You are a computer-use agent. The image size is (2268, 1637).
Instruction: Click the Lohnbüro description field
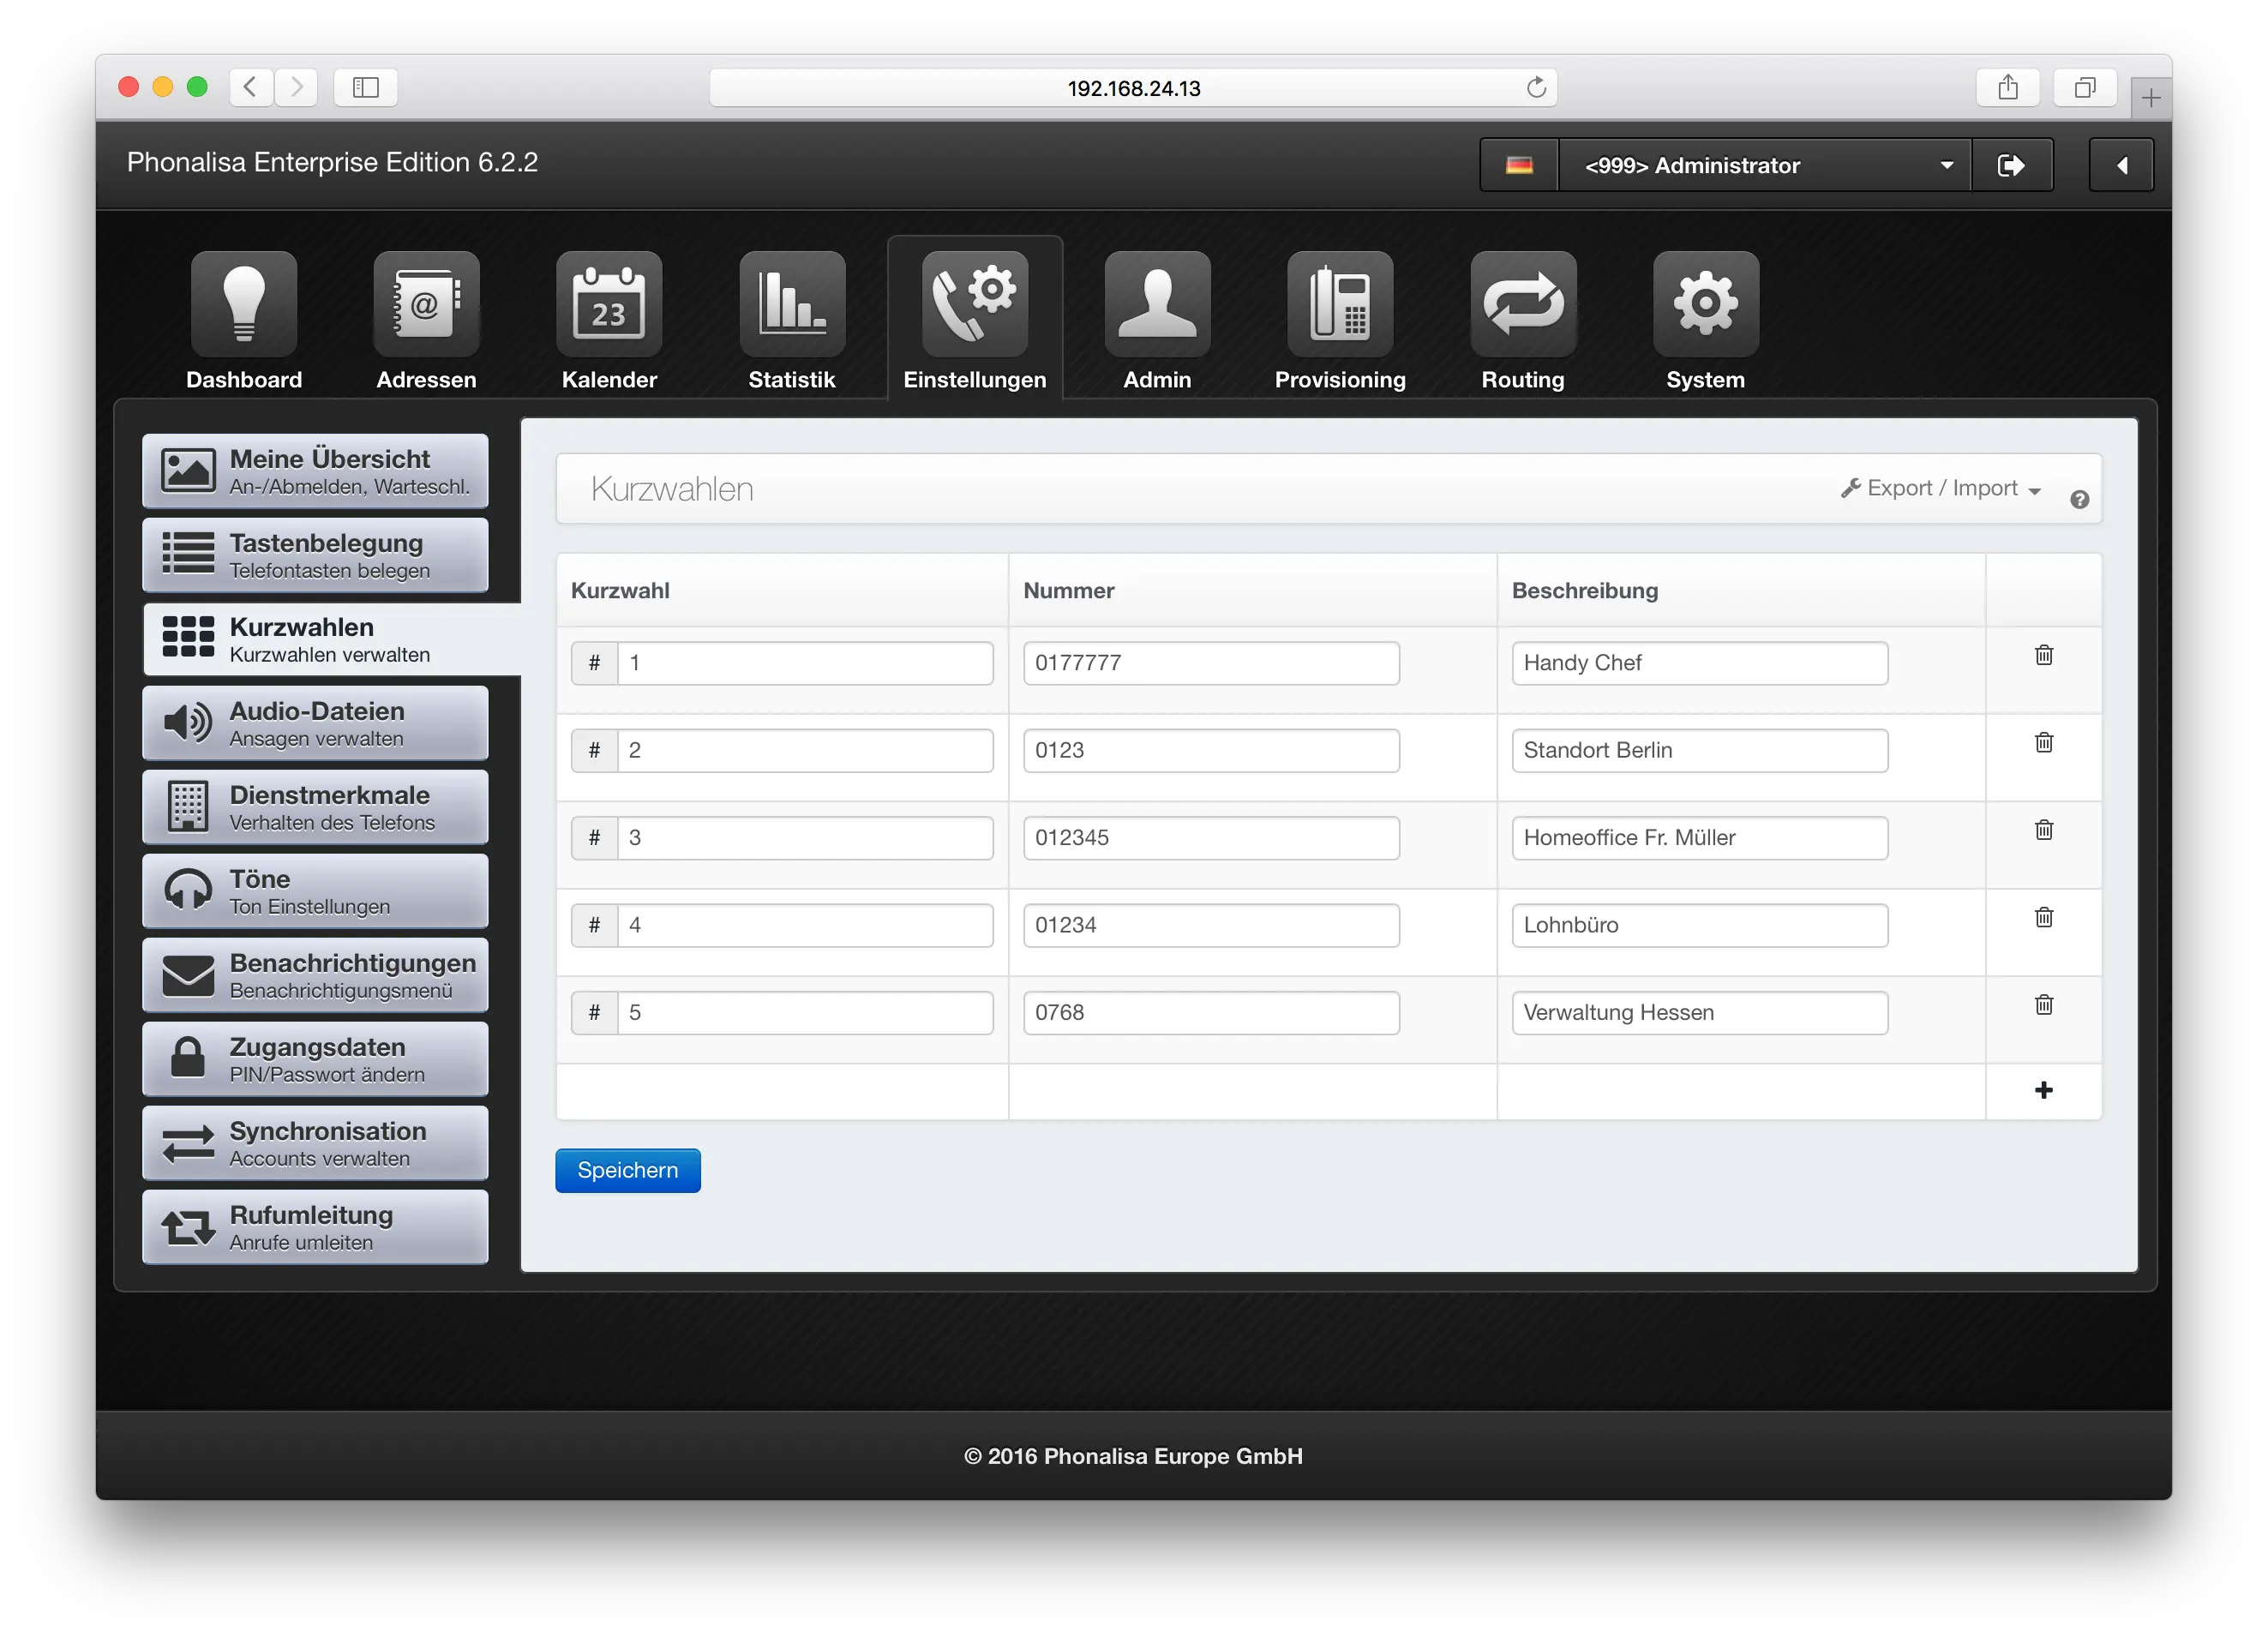pyautogui.click(x=1700, y=925)
